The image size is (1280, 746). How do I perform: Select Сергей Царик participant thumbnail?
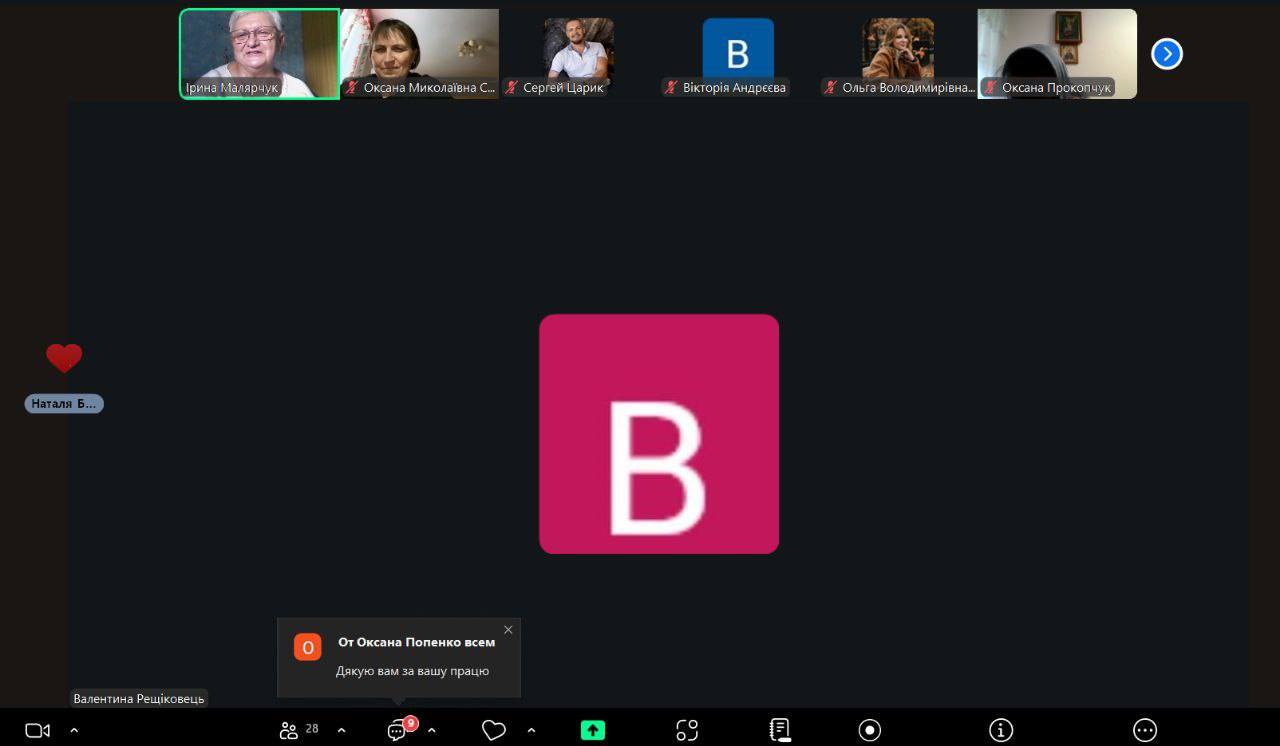click(x=579, y=53)
